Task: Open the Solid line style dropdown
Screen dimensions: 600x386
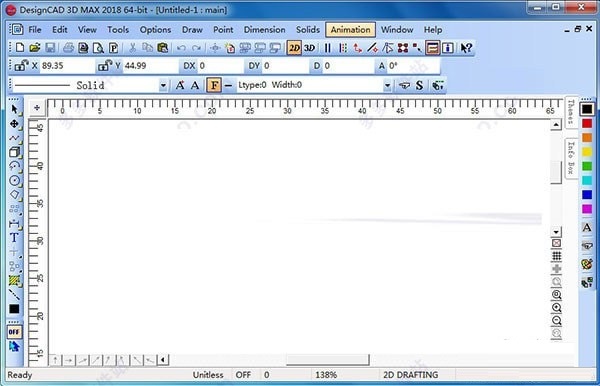Action: pyautogui.click(x=163, y=85)
